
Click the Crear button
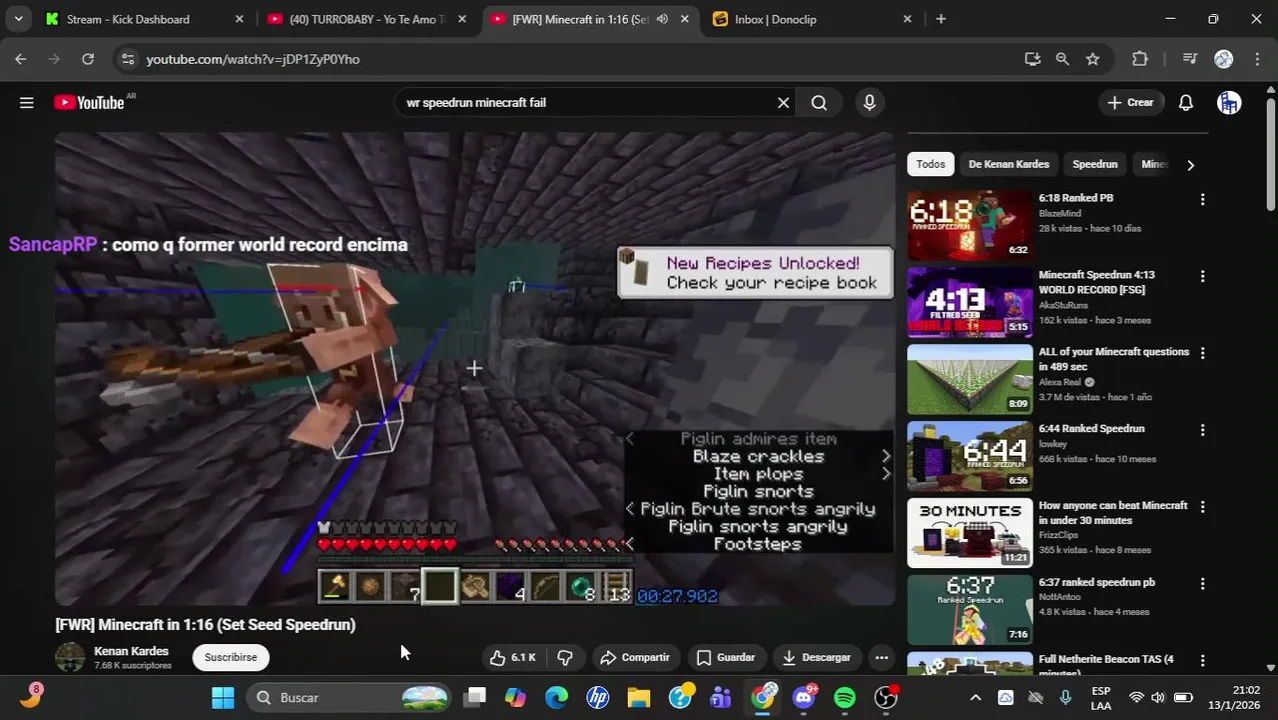click(1131, 102)
